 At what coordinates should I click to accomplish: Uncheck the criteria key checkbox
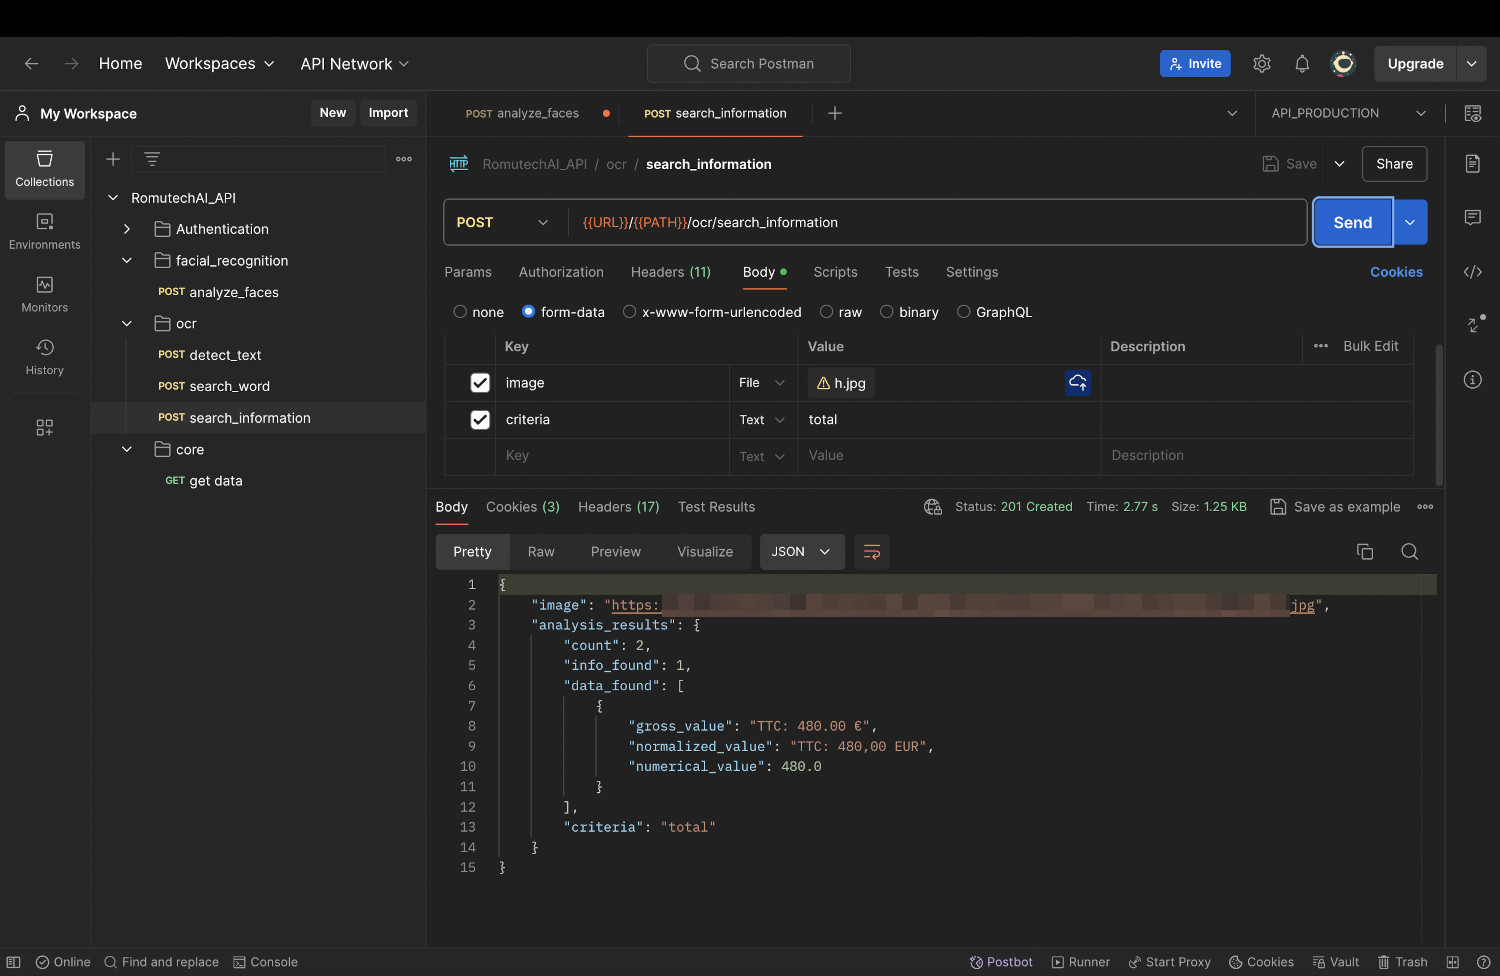pos(480,420)
